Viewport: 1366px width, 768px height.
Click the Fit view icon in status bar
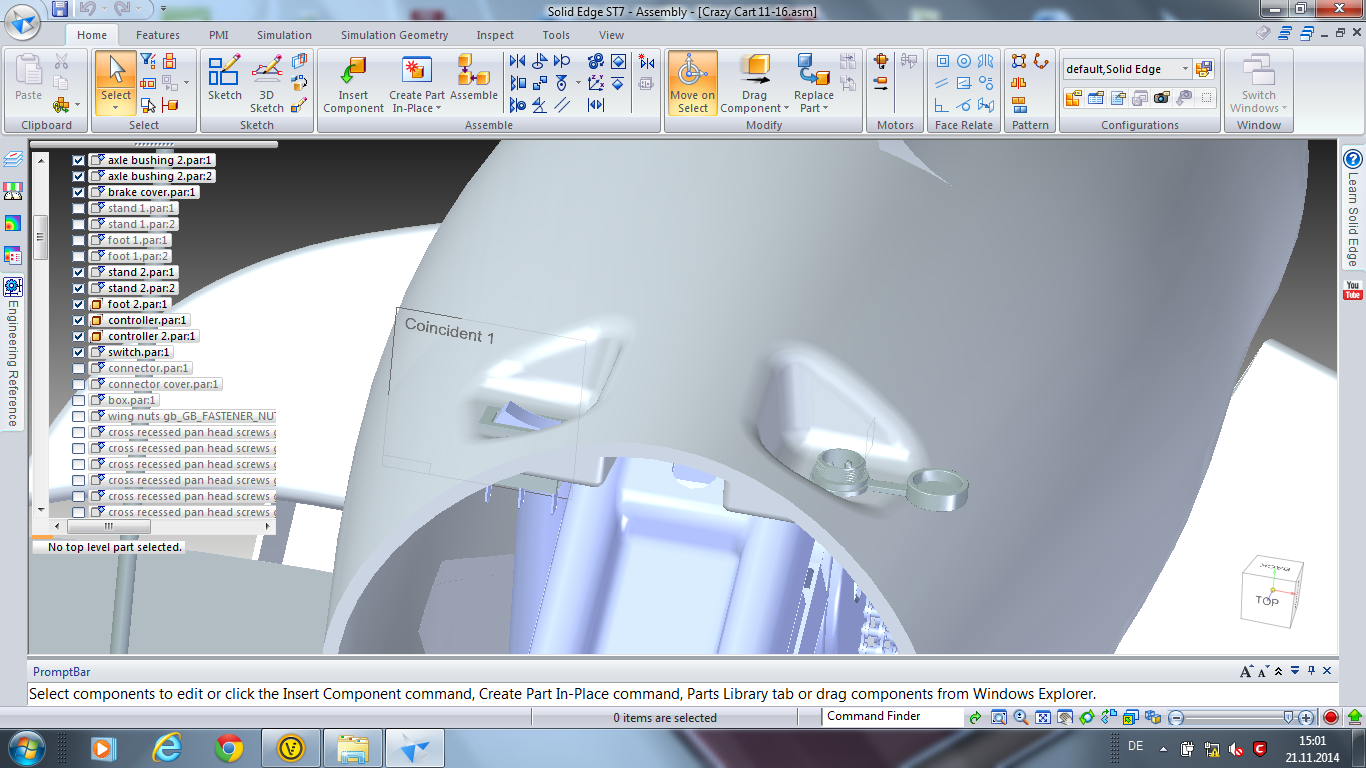[1043, 717]
